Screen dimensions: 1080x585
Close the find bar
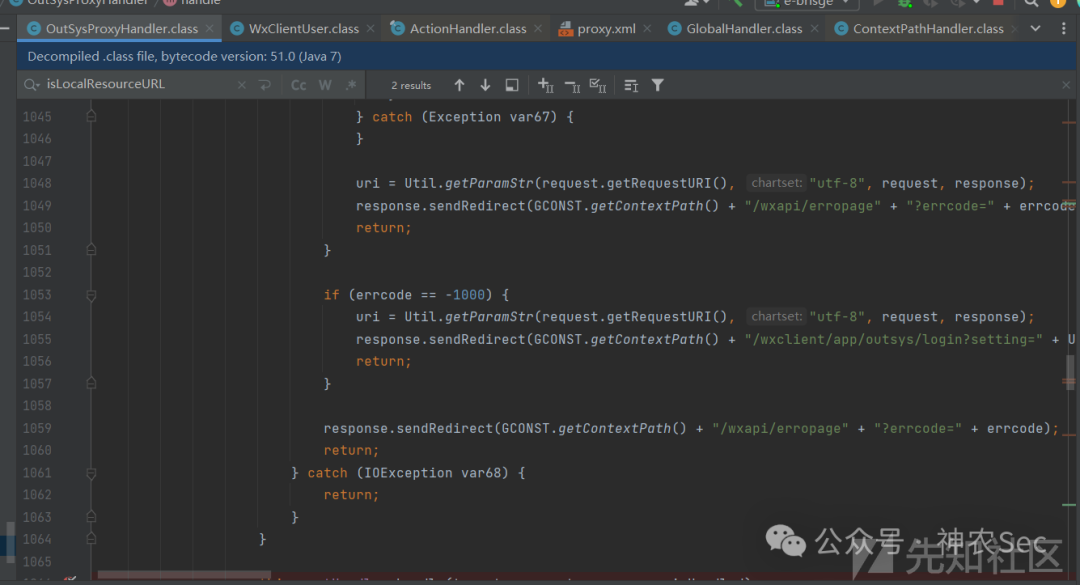[x=1066, y=85]
